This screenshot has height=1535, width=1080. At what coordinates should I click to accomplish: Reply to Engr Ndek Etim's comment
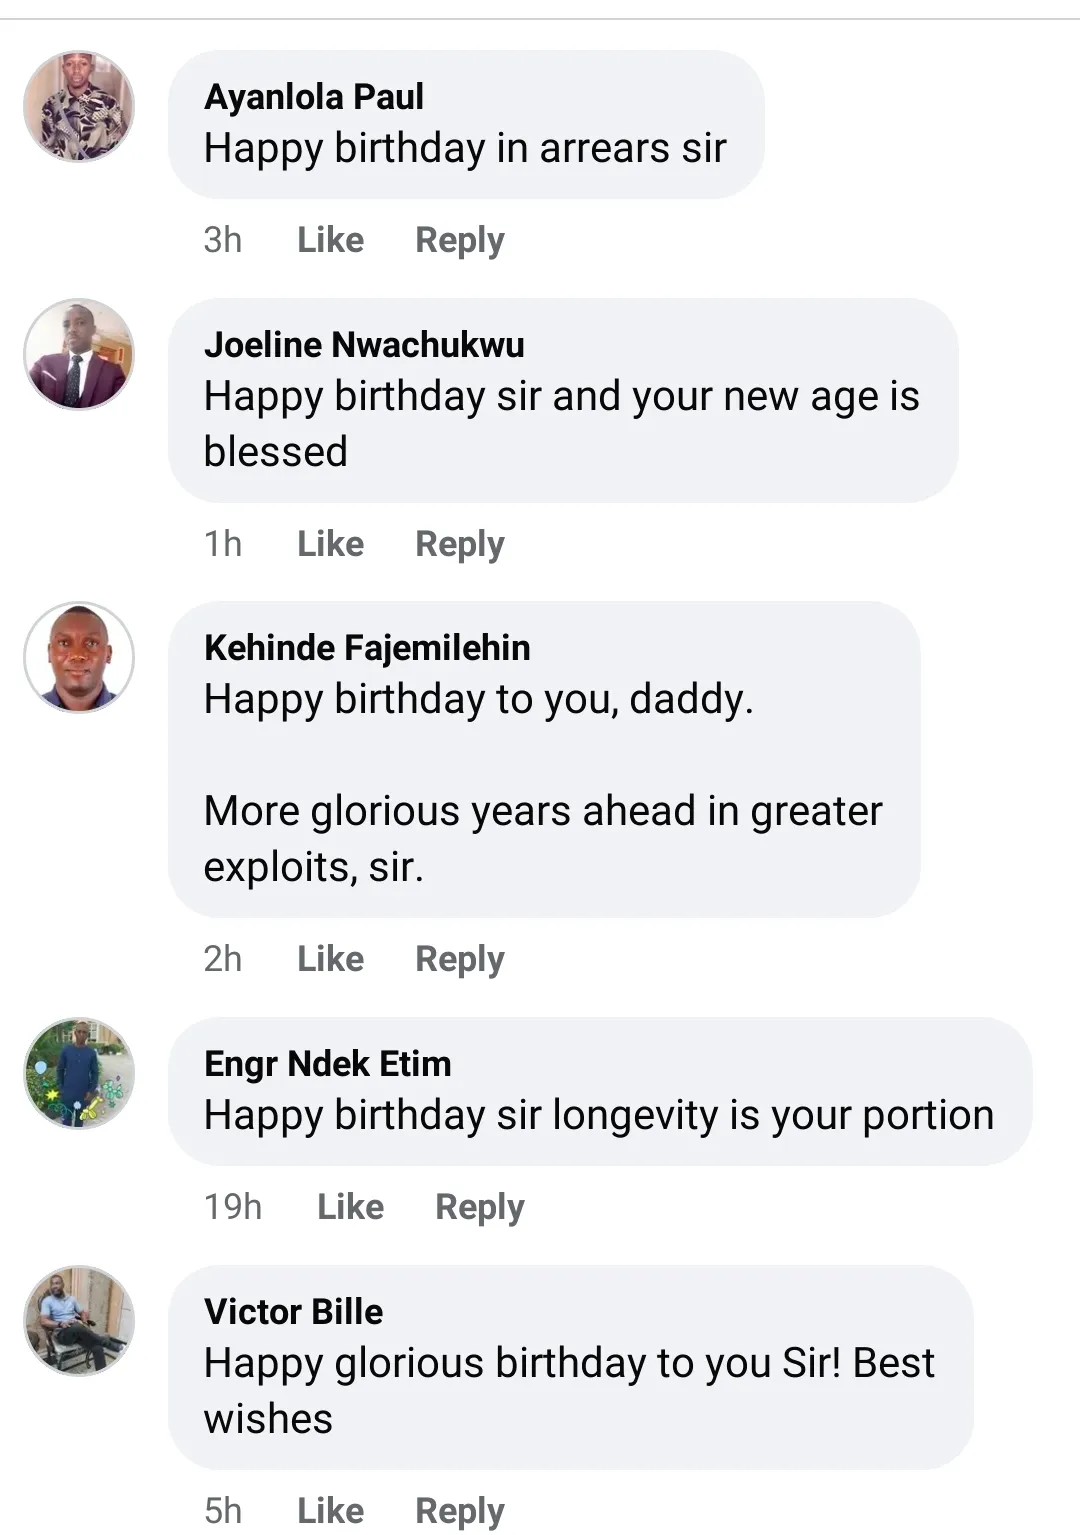480,1207
